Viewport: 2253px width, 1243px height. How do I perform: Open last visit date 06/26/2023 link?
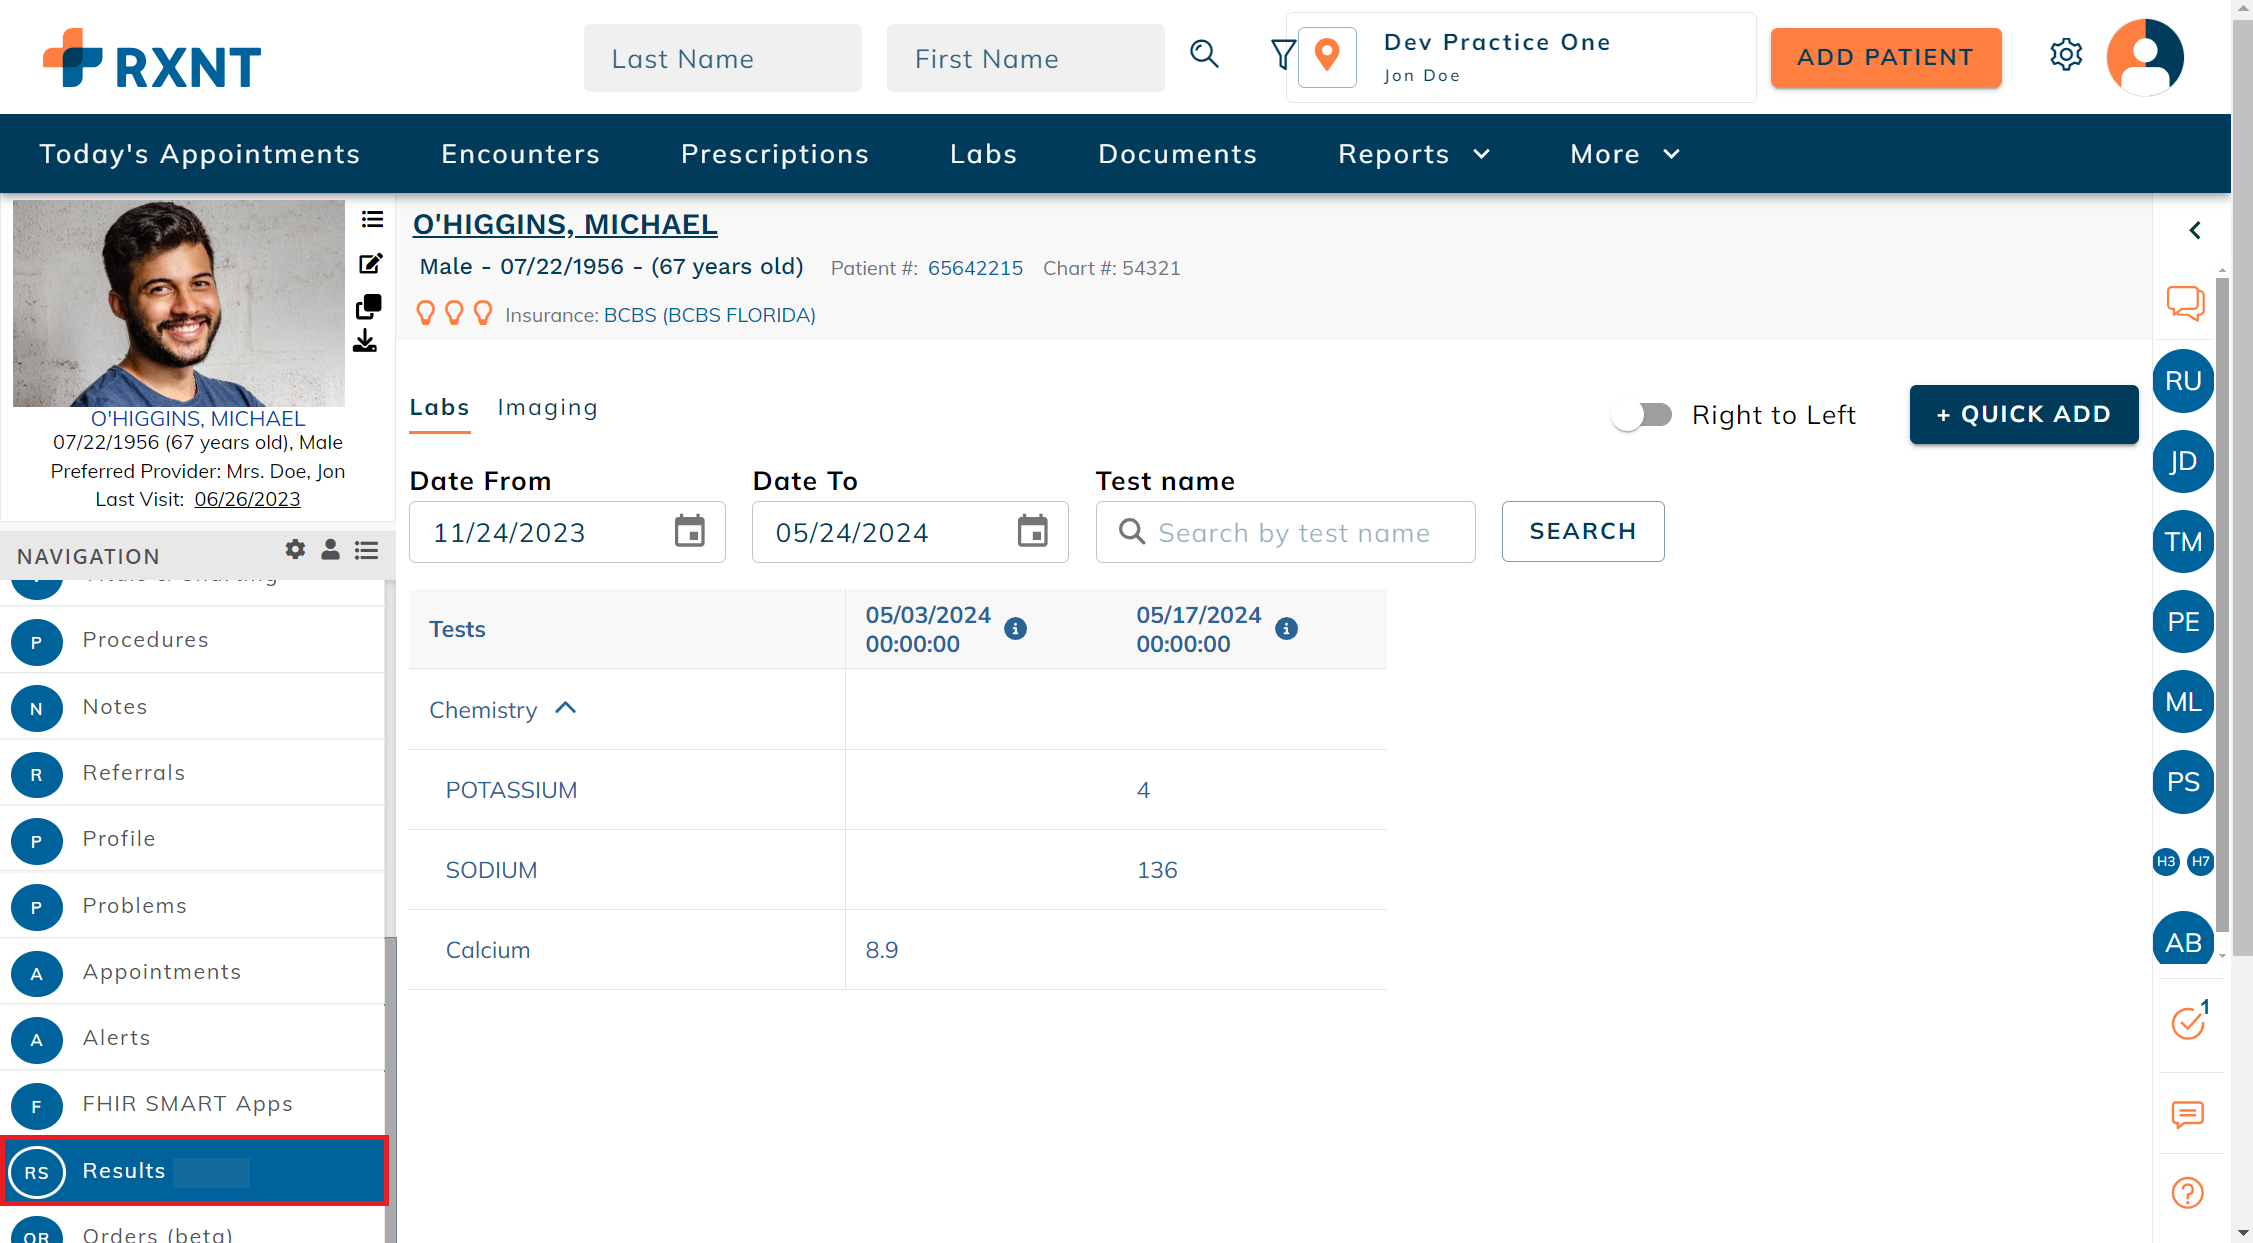pos(247,499)
